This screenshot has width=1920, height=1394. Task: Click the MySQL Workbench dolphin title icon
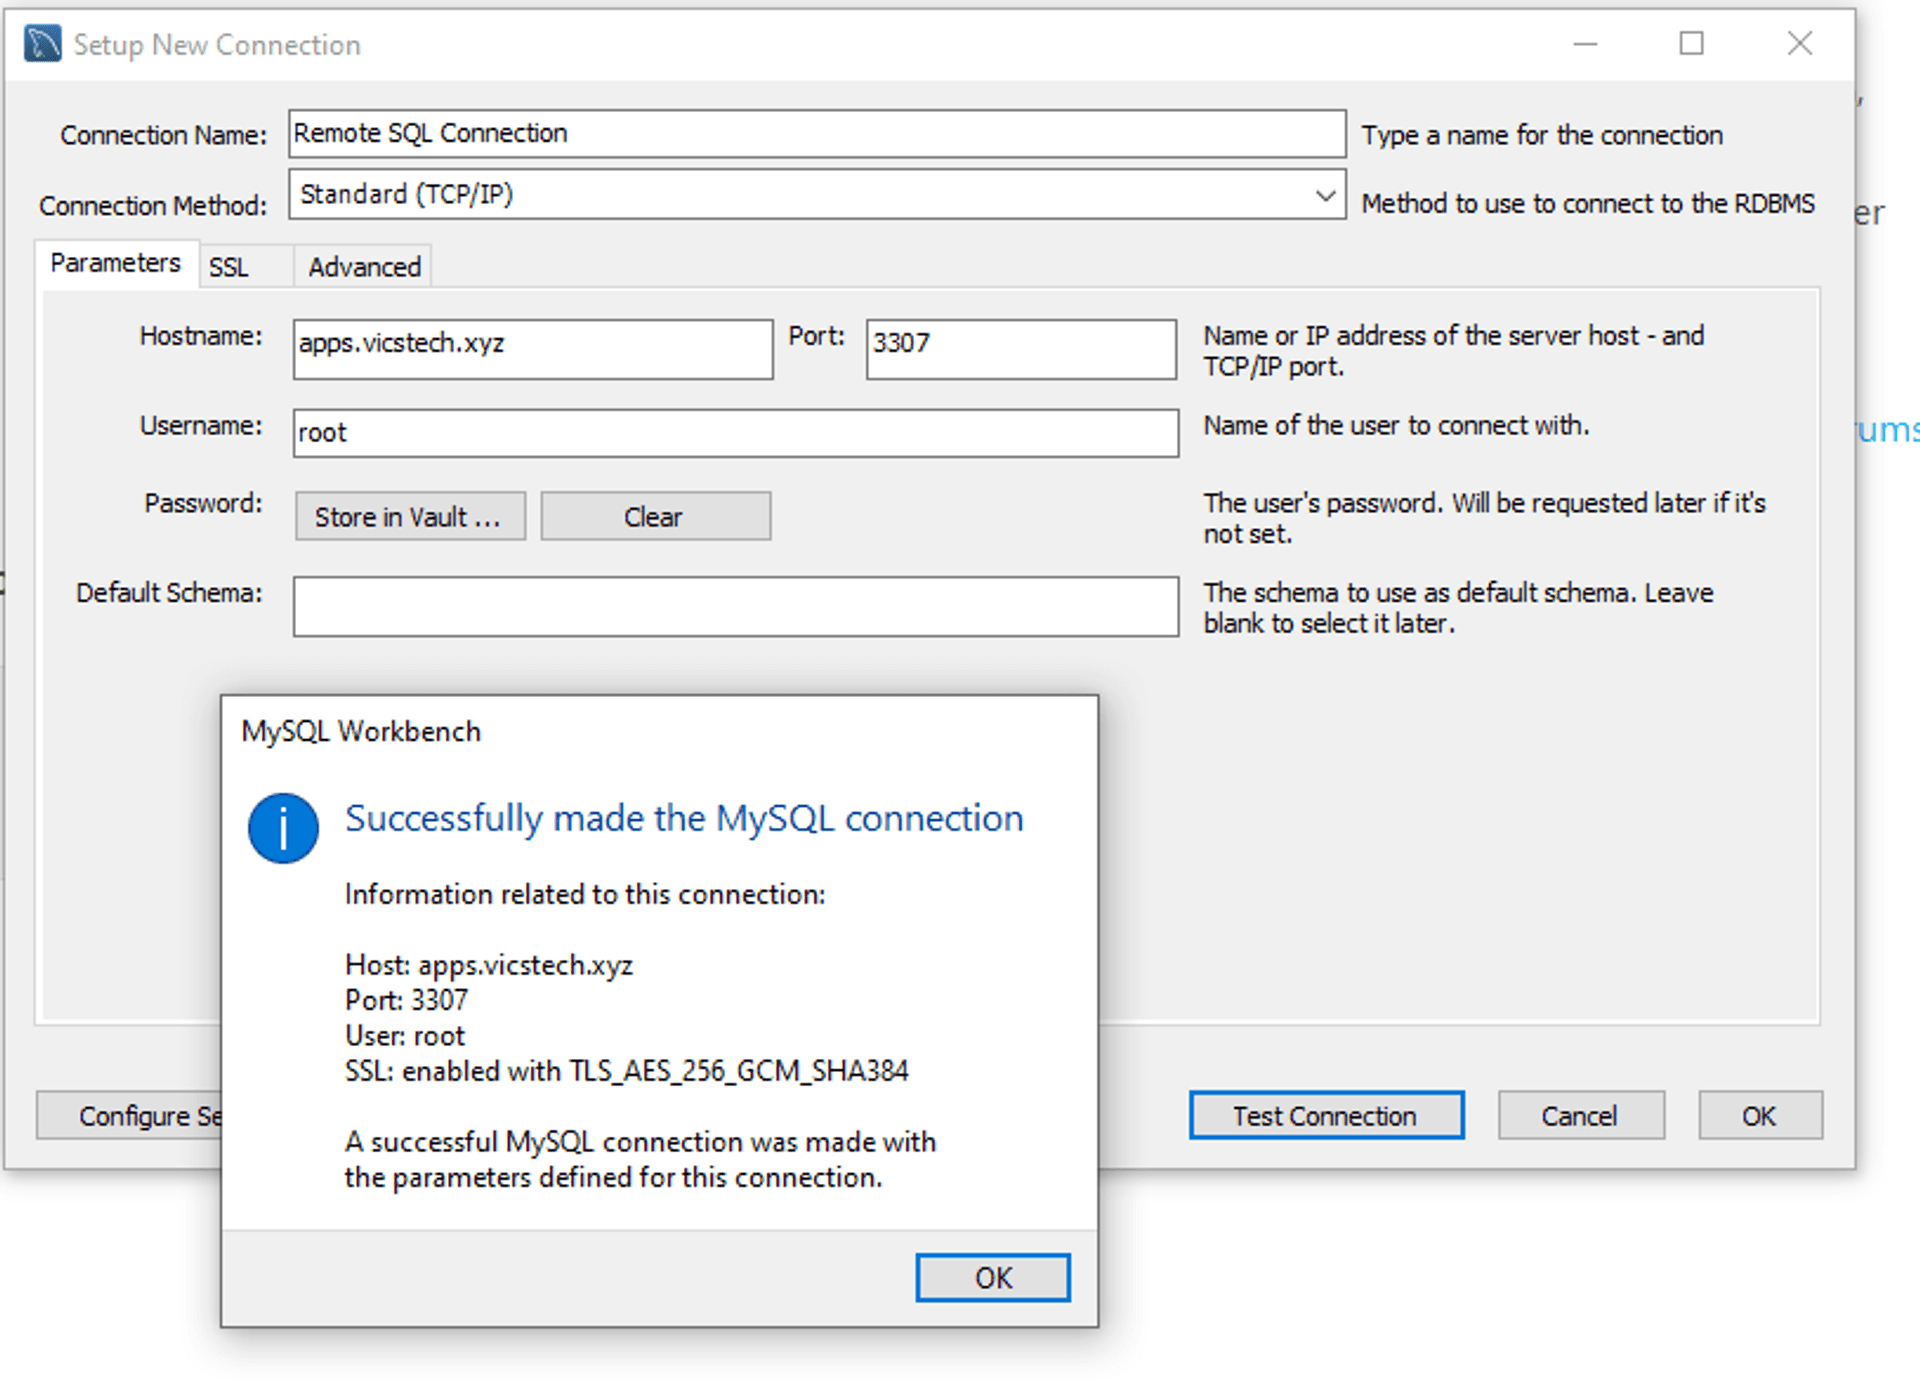point(42,44)
